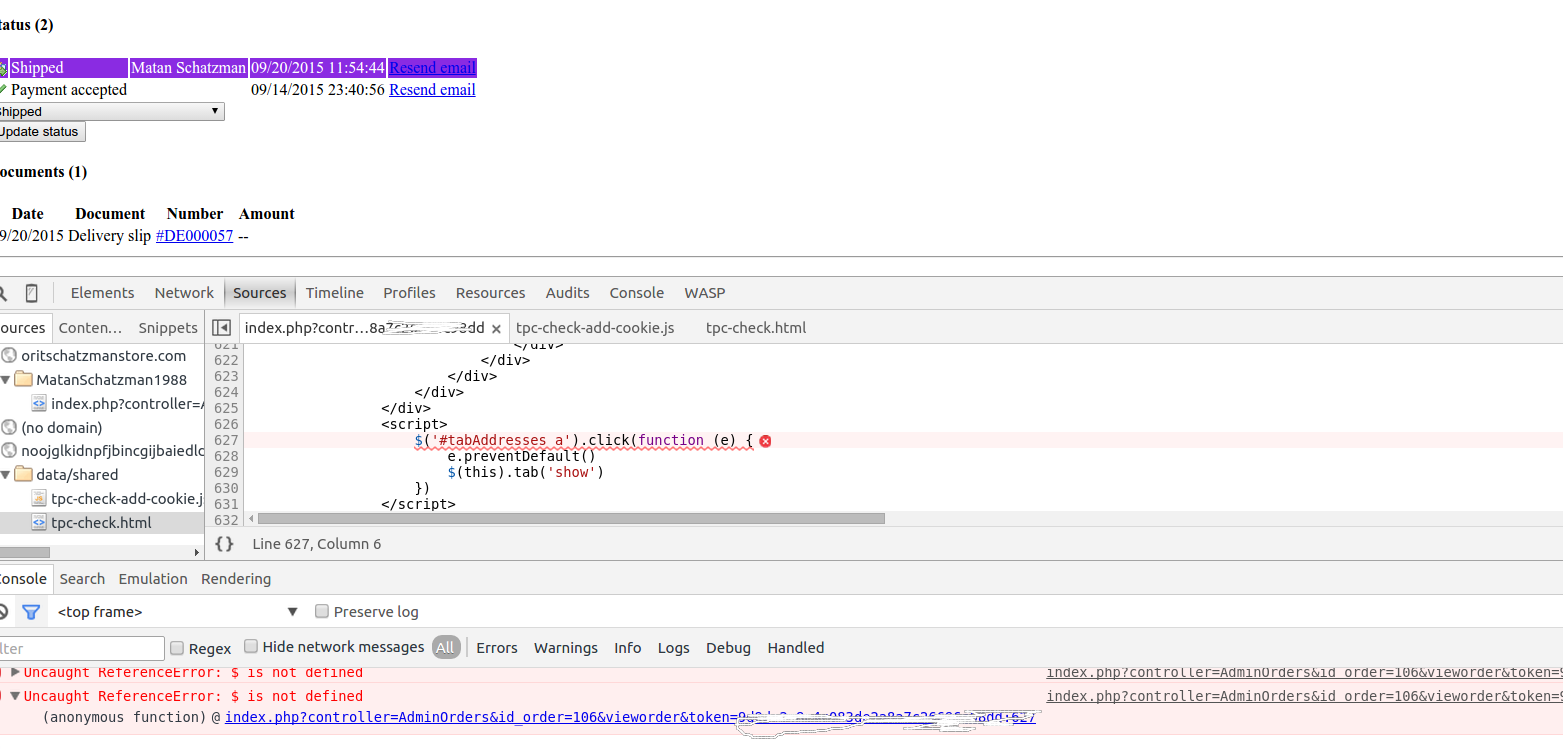Image resolution: width=1563 pixels, height=749 pixels.
Task: Open the Network panel
Action: pyautogui.click(x=184, y=293)
